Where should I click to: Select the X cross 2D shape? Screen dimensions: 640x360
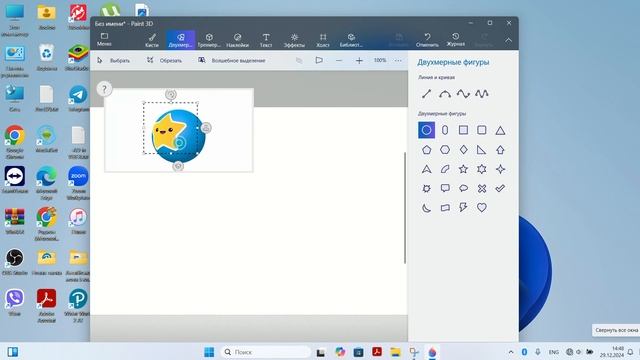point(482,188)
